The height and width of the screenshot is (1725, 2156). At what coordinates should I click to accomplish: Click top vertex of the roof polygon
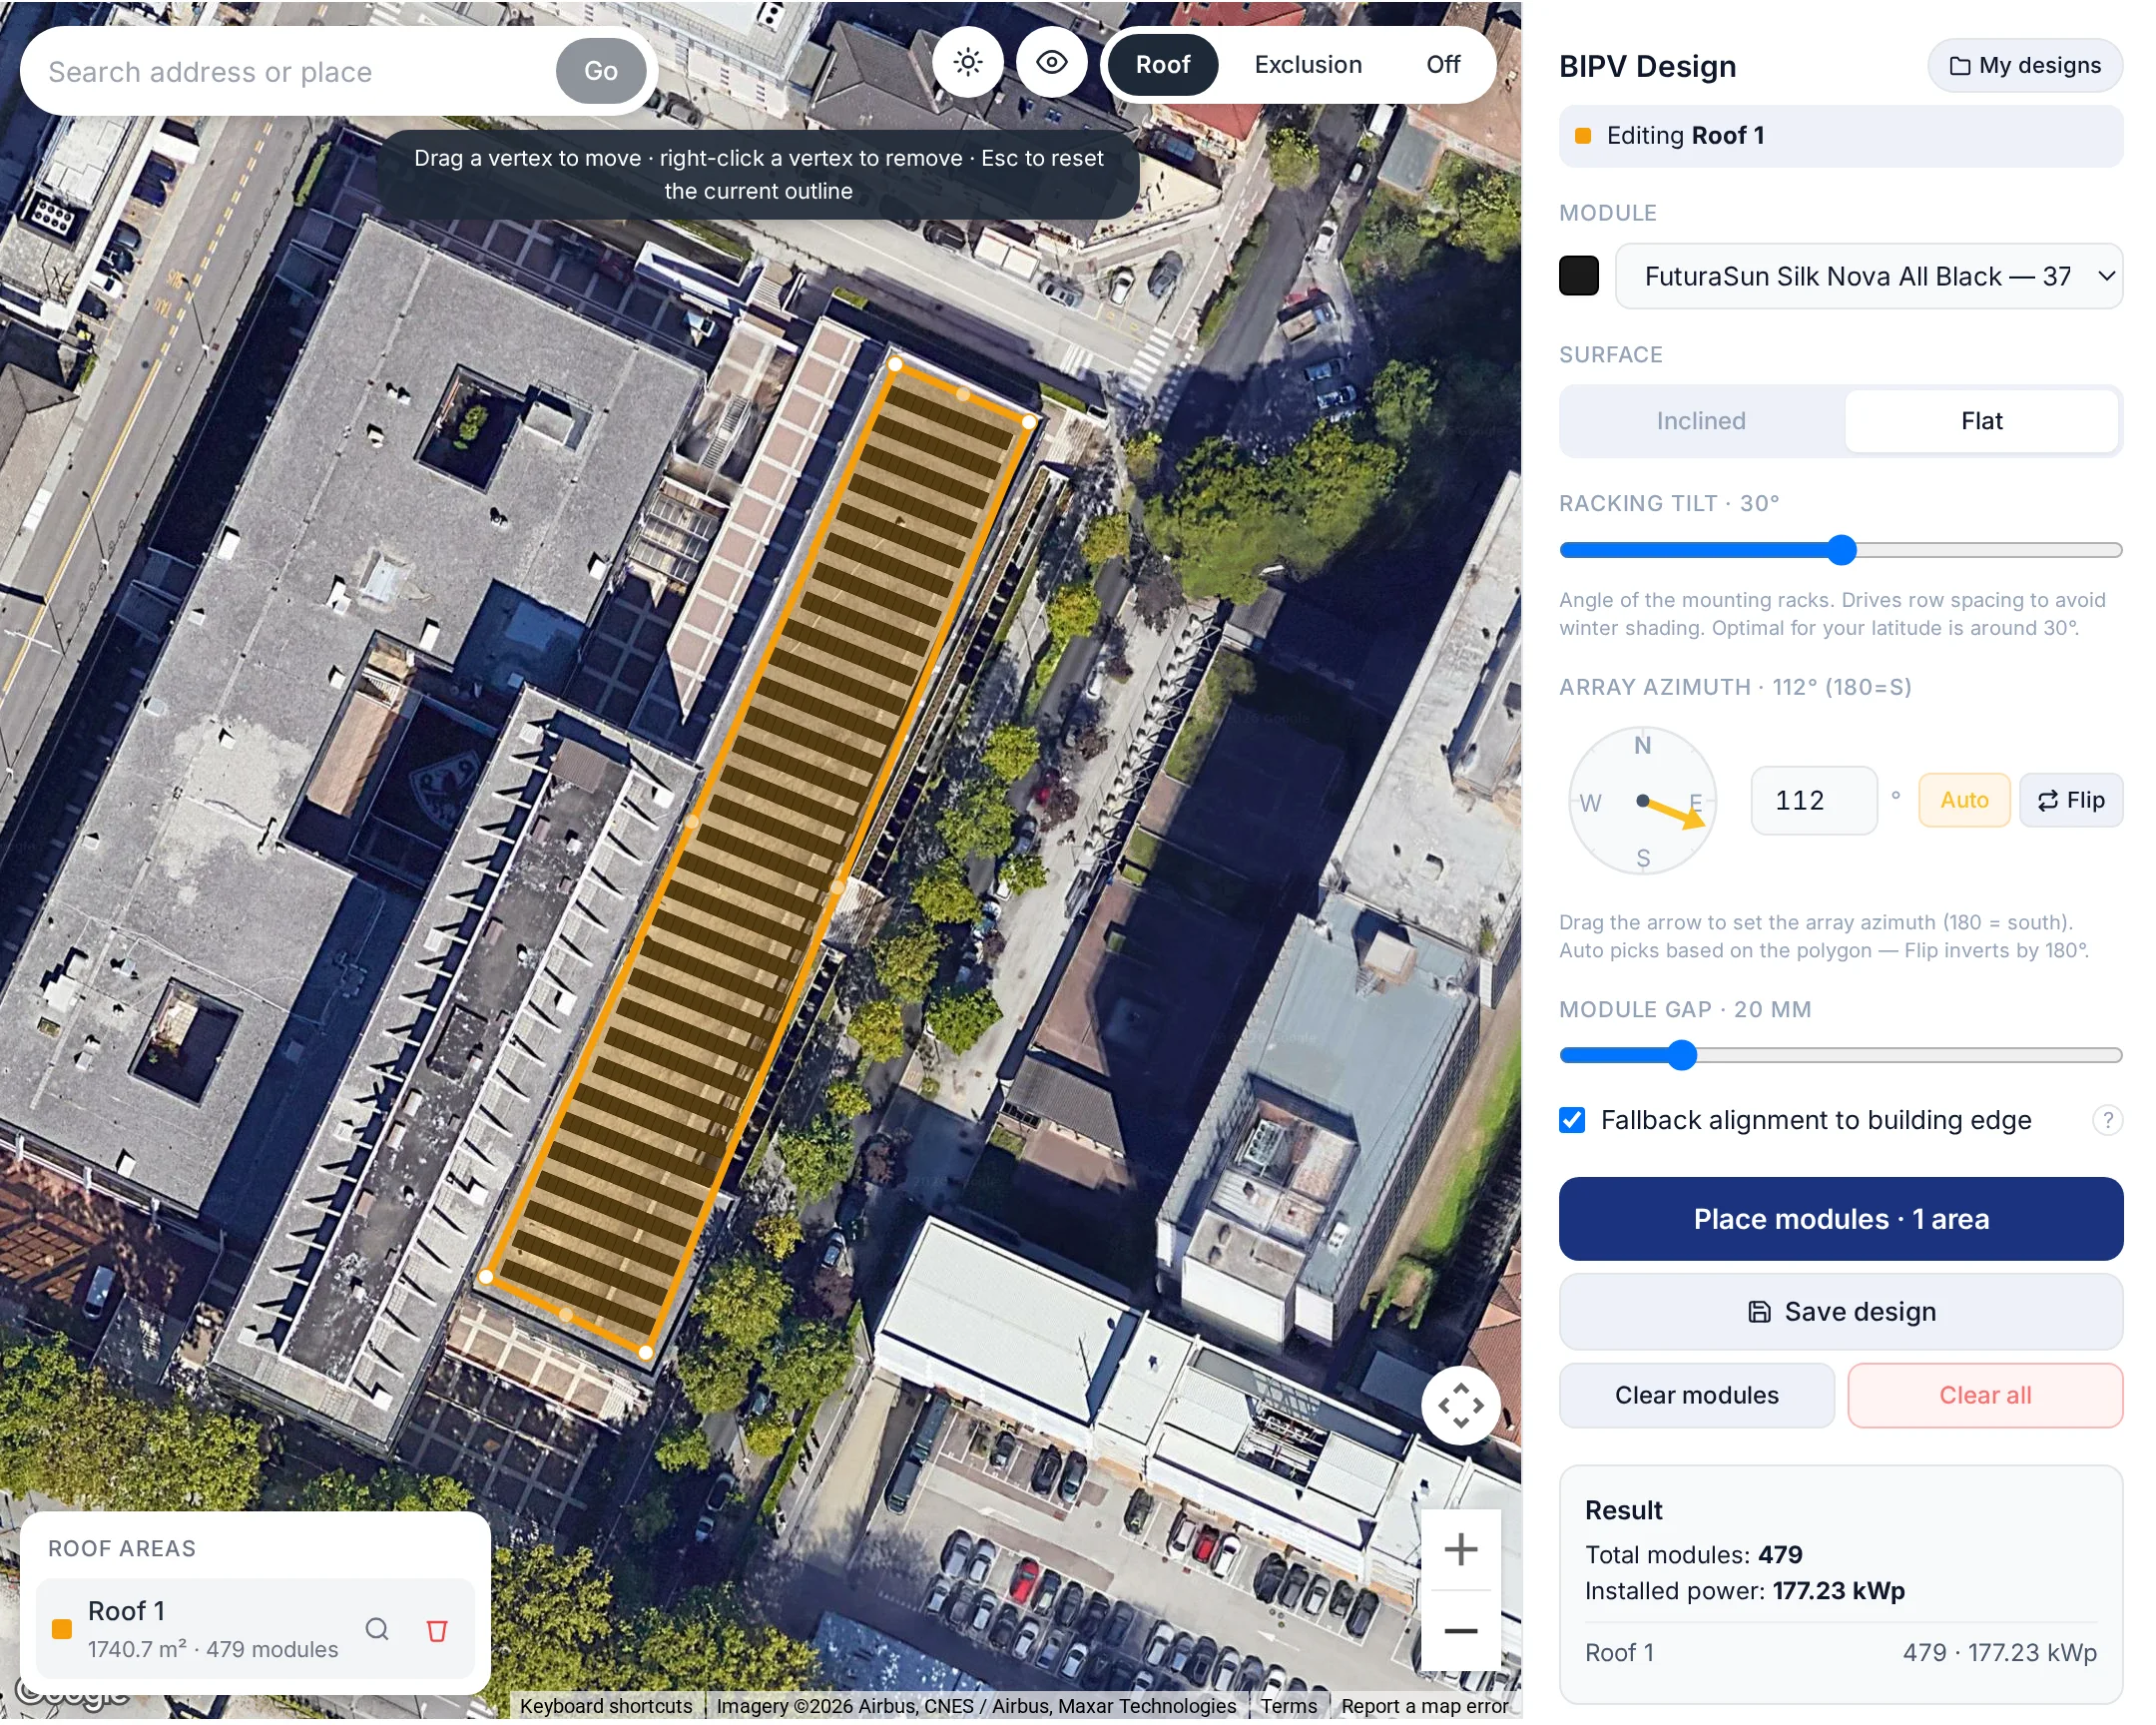[895, 365]
